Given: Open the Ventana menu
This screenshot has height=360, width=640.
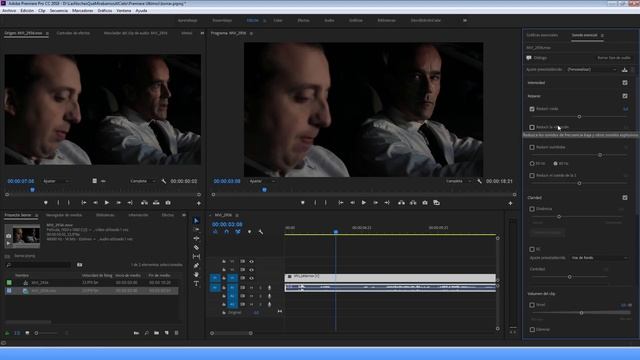Looking at the screenshot, I should (124, 11).
